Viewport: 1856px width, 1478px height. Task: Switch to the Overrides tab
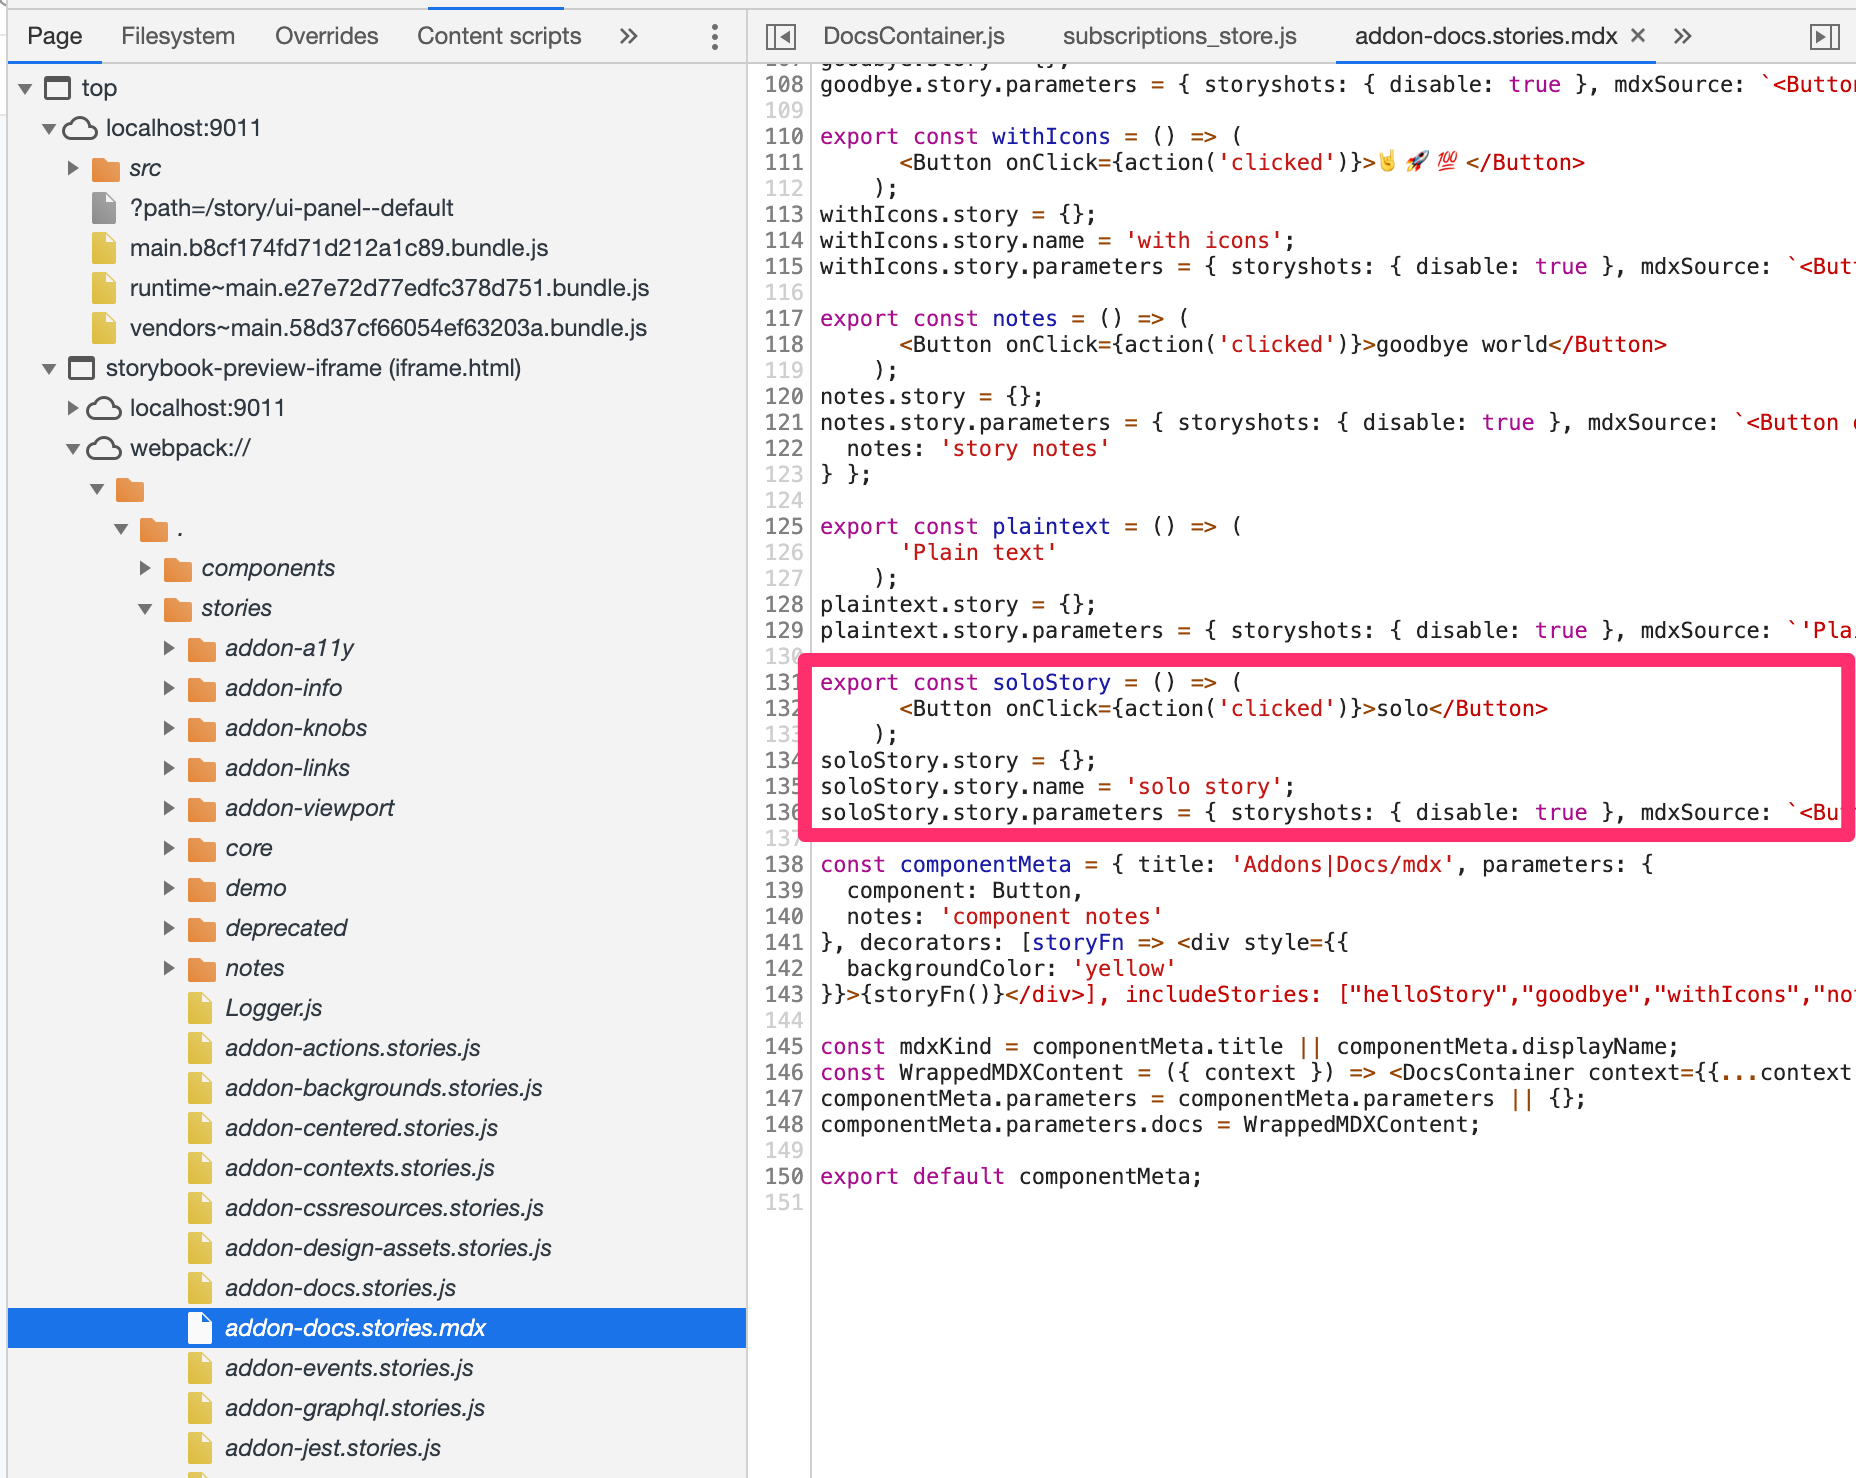coord(326,36)
